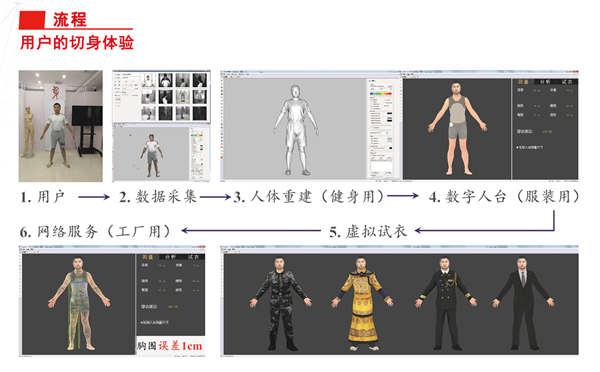
Task: Click the digital mannequin in grey vest
Action: point(457,128)
